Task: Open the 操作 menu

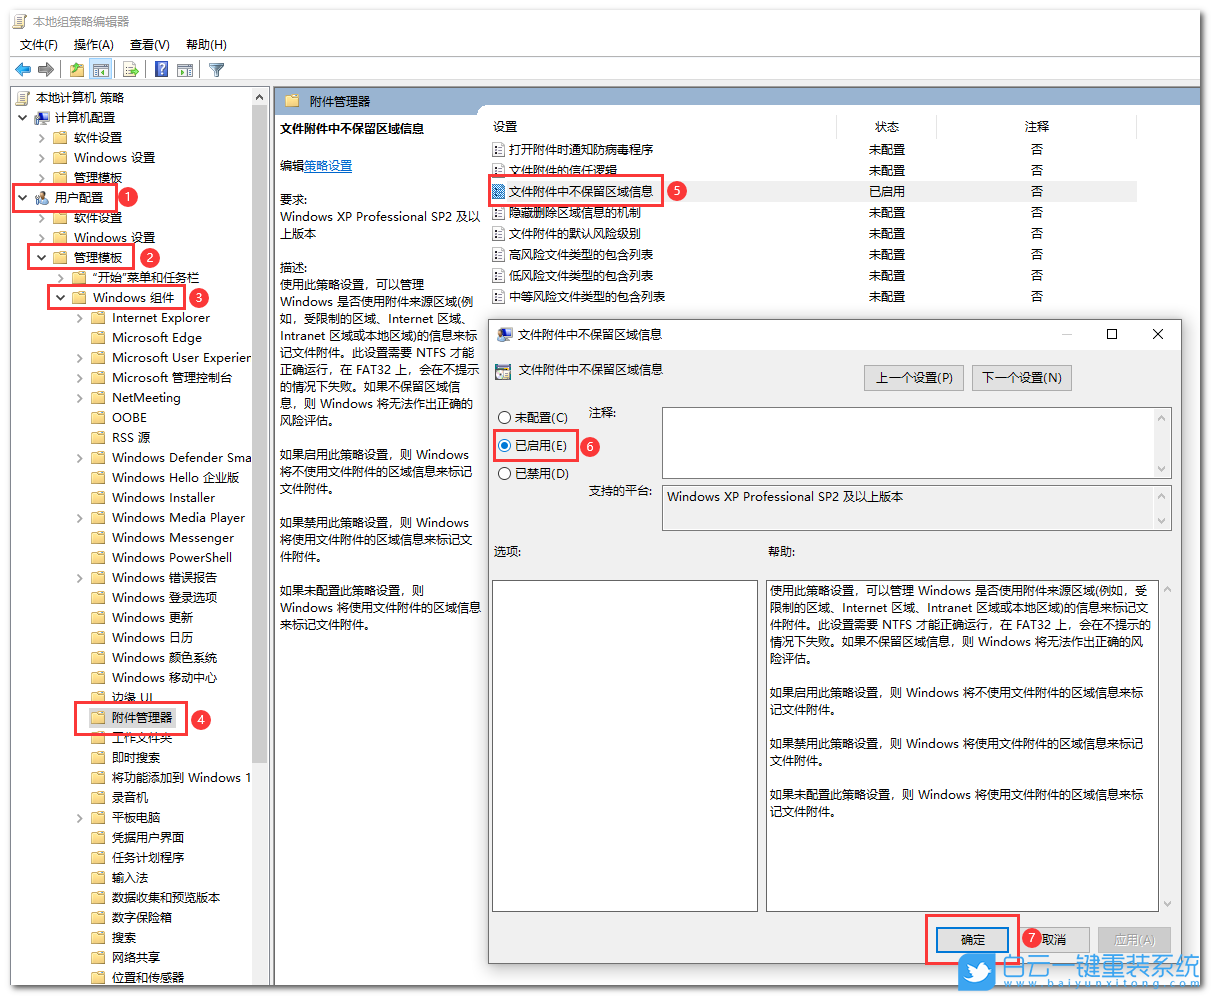Action: pyautogui.click(x=94, y=44)
